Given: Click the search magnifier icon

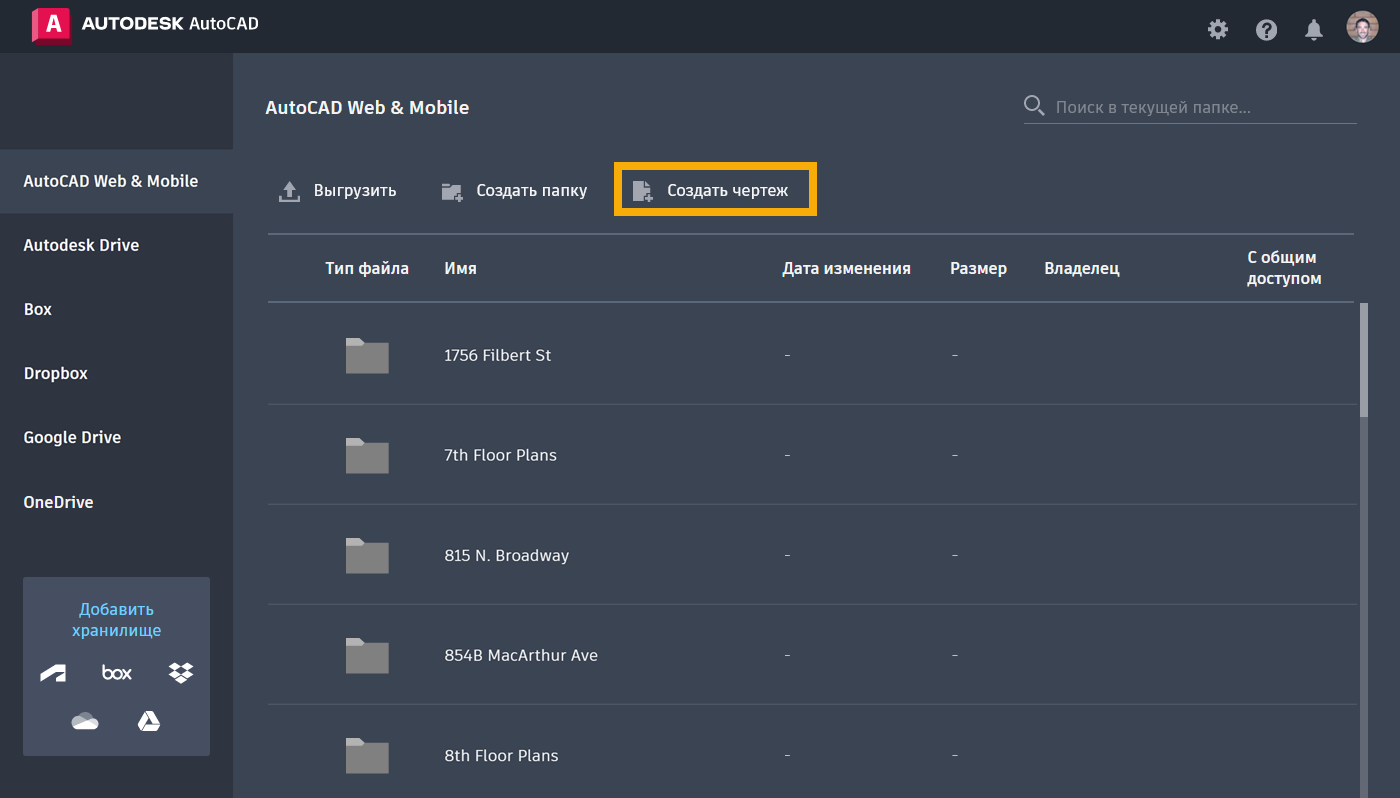Looking at the screenshot, I should pyautogui.click(x=1035, y=106).
